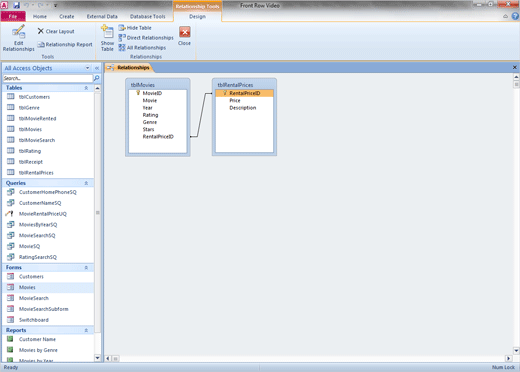Minimize the ribbon with the caret
Image resolution: width=520 pixels, height=372 pixels.
coord(505,16)
